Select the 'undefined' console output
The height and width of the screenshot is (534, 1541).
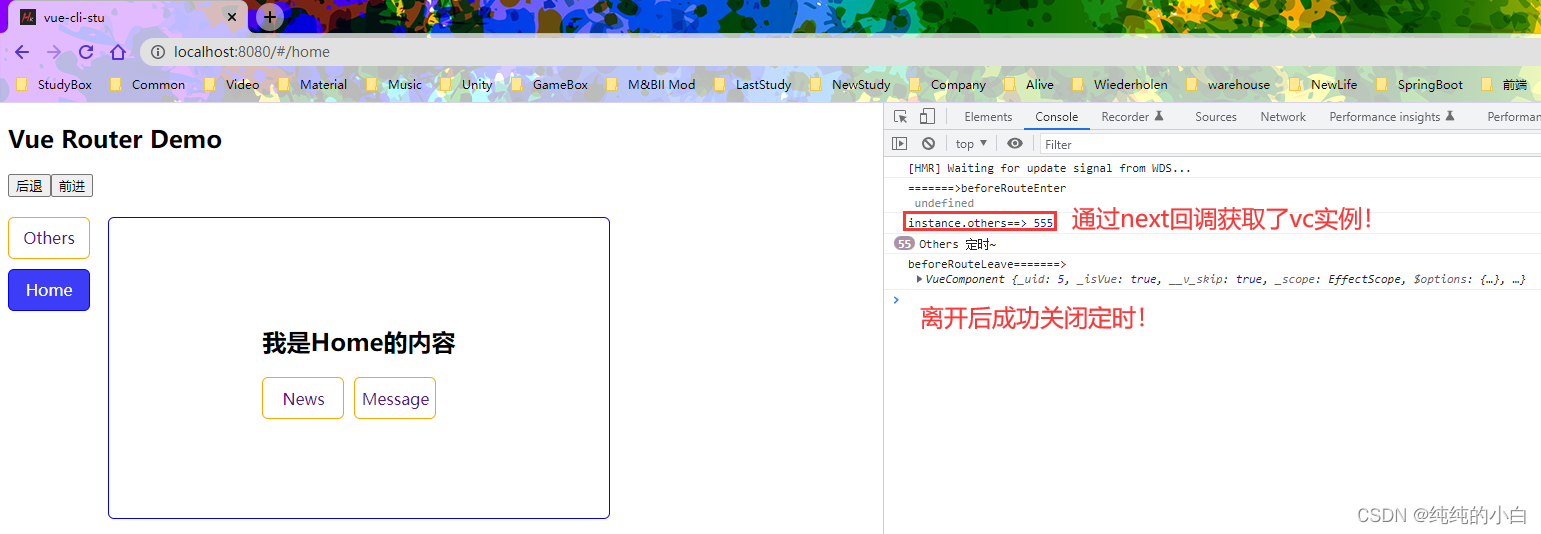[x=944, y=203]
